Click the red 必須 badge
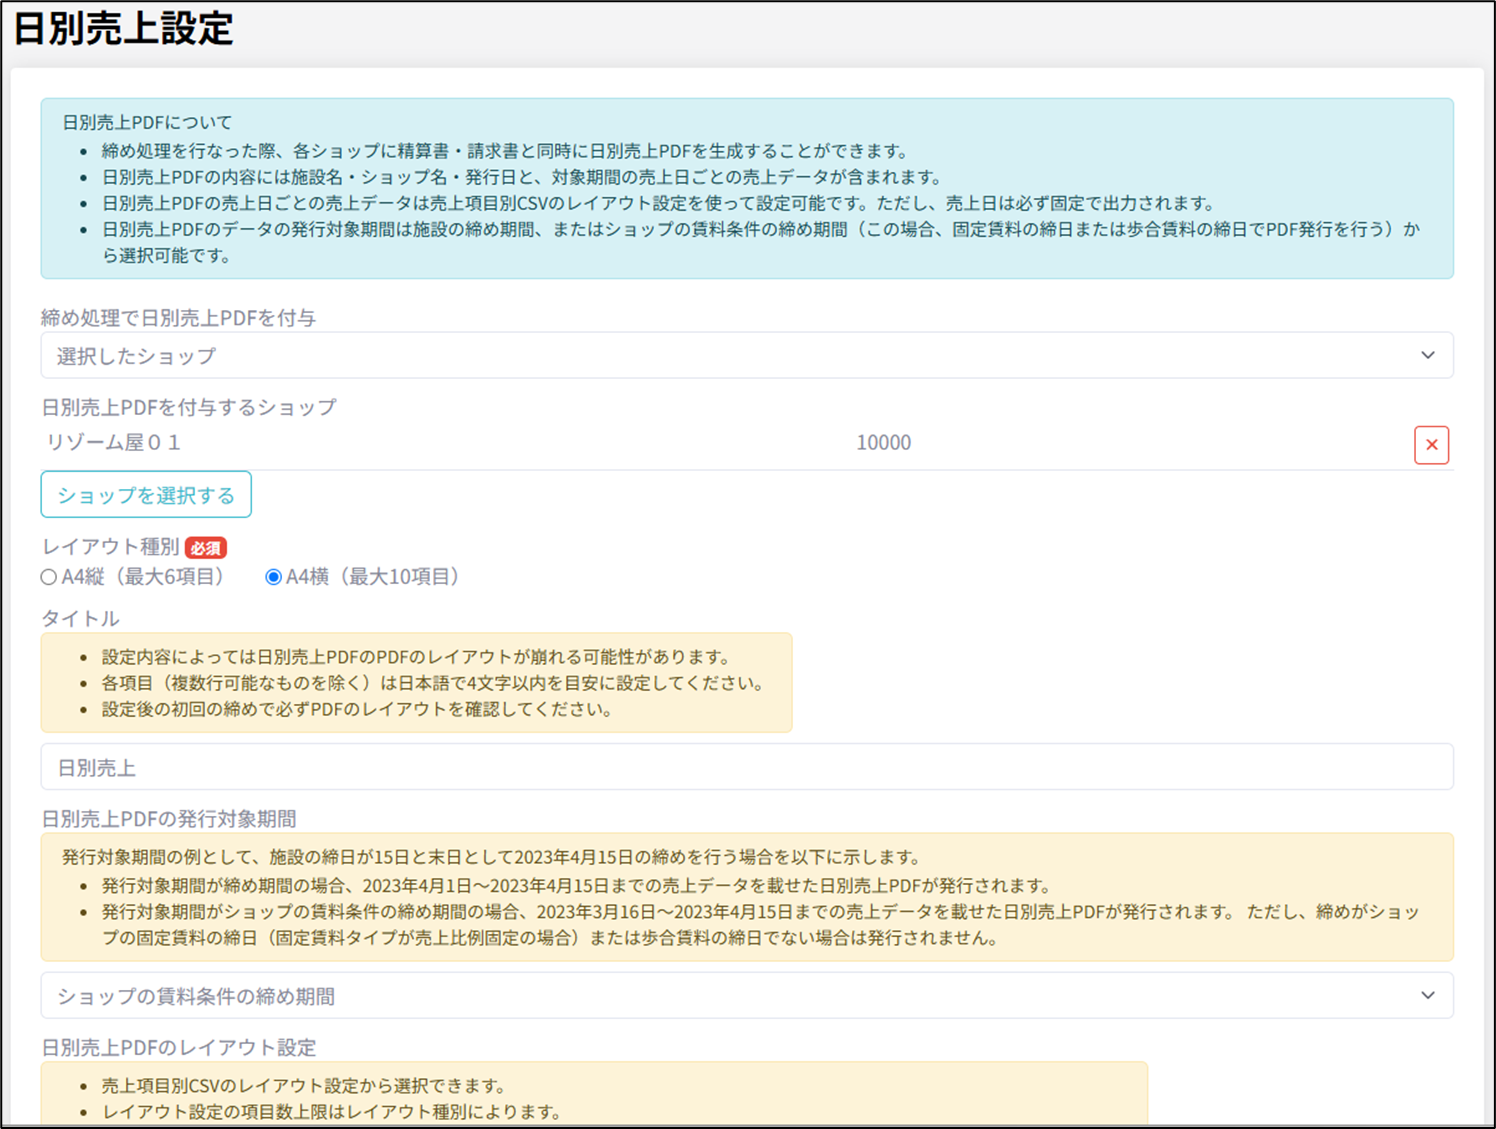 point(206,548)
